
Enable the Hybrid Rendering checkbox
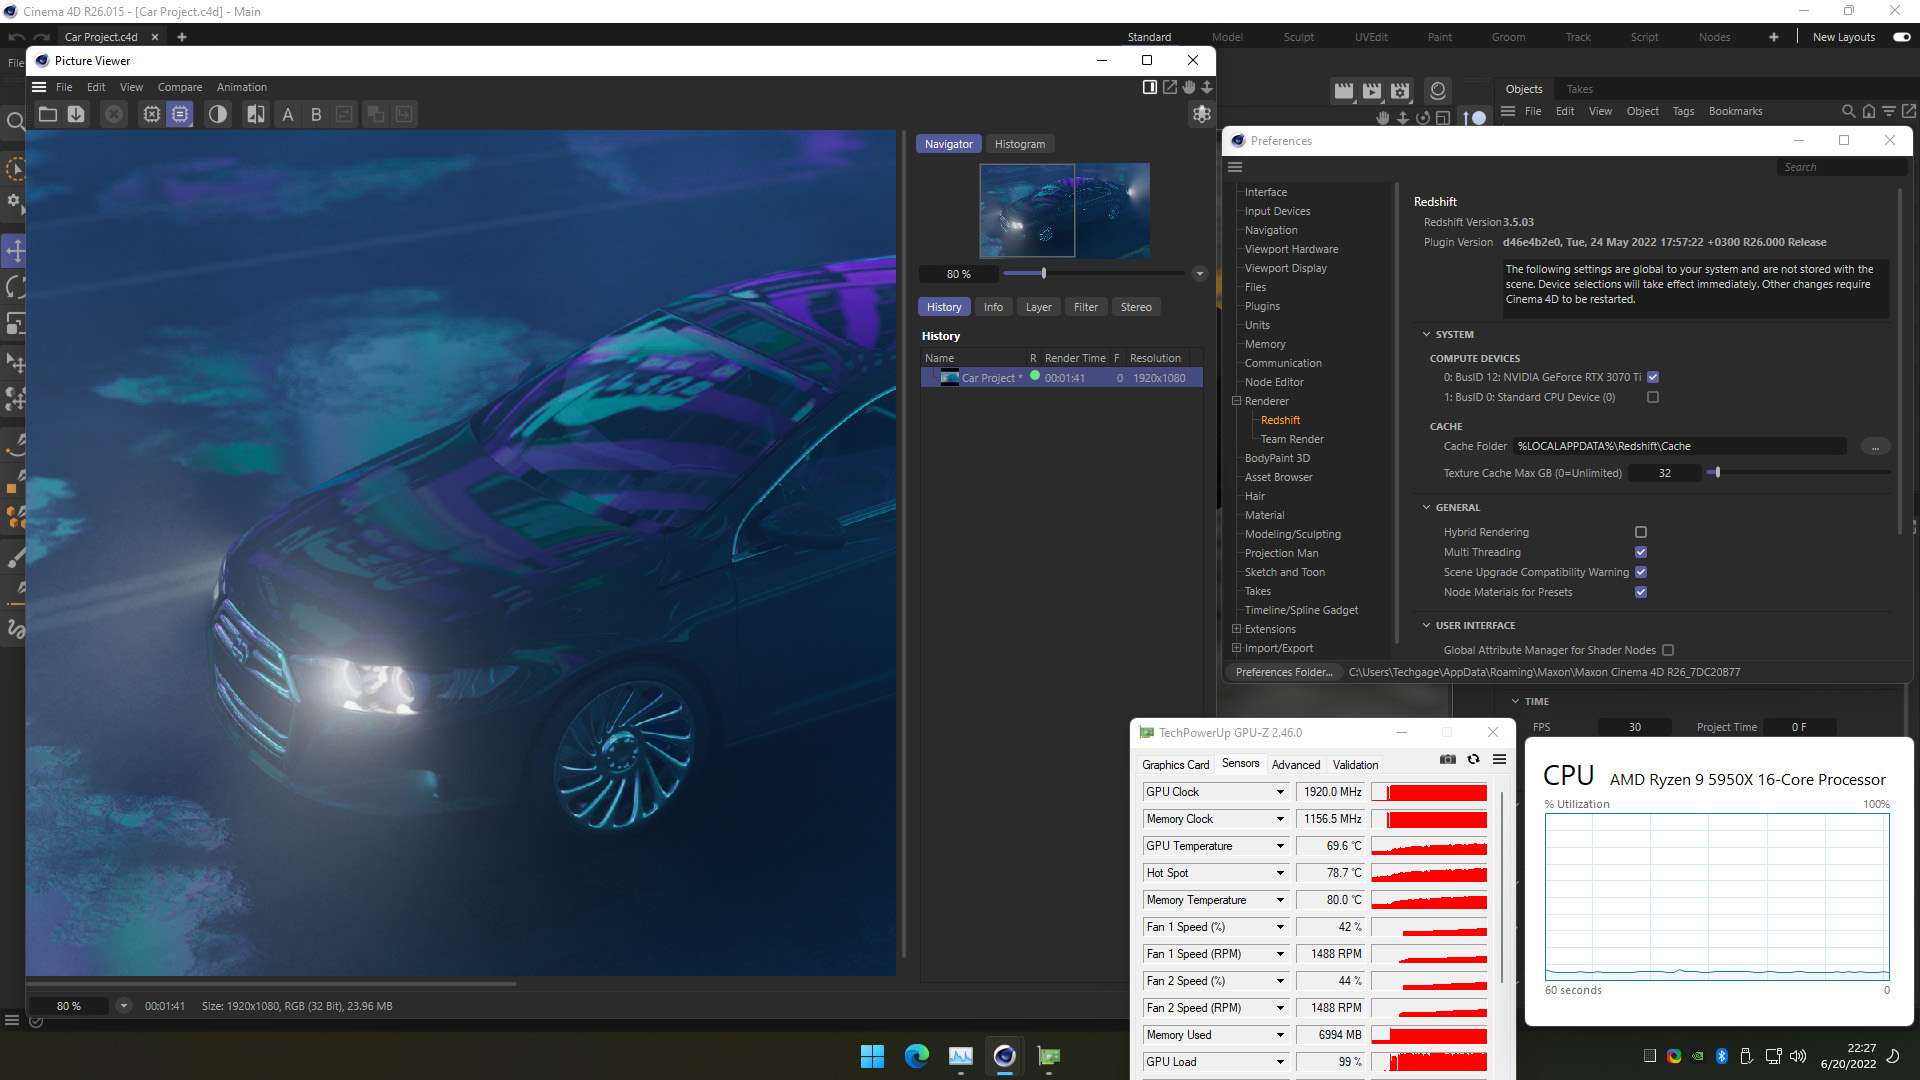1640,532
